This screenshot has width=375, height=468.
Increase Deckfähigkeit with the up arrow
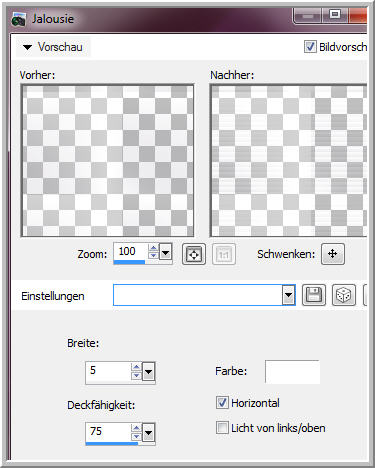[x=136, y=428]
